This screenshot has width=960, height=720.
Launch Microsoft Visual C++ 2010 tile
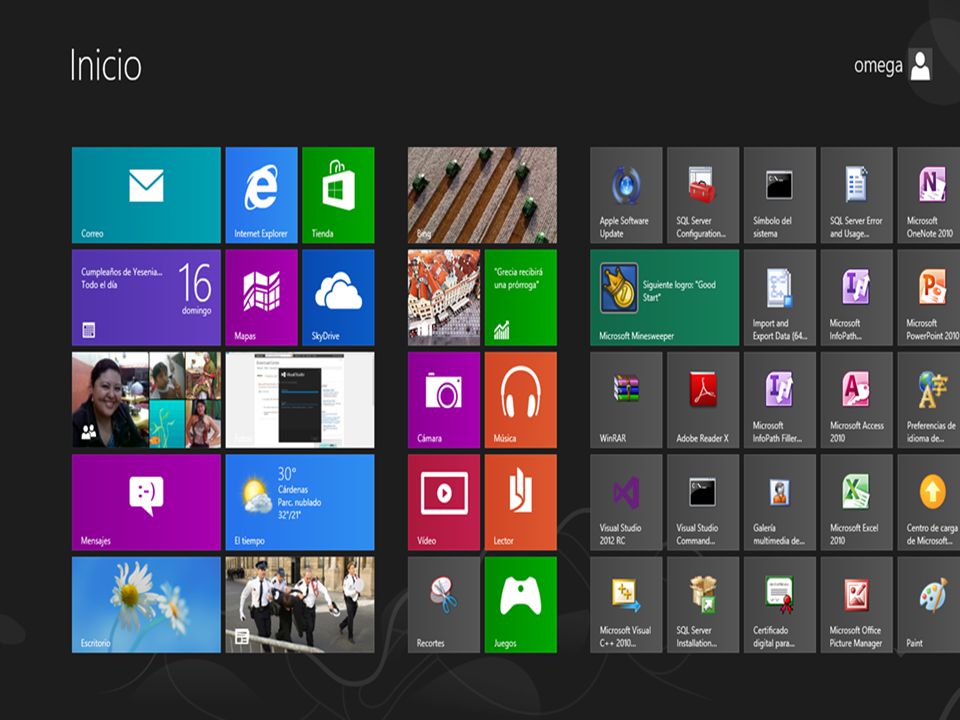(x=626, y=604)
